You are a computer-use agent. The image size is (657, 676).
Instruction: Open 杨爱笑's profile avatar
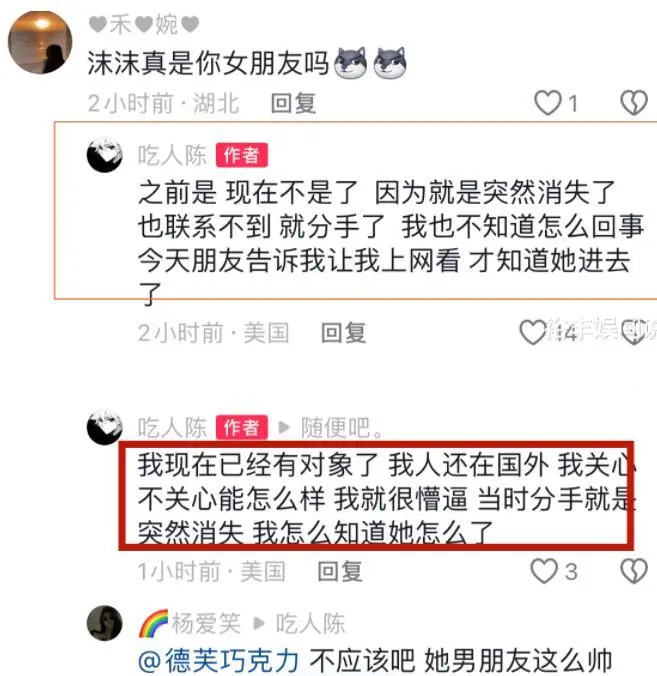pos(105,623)
